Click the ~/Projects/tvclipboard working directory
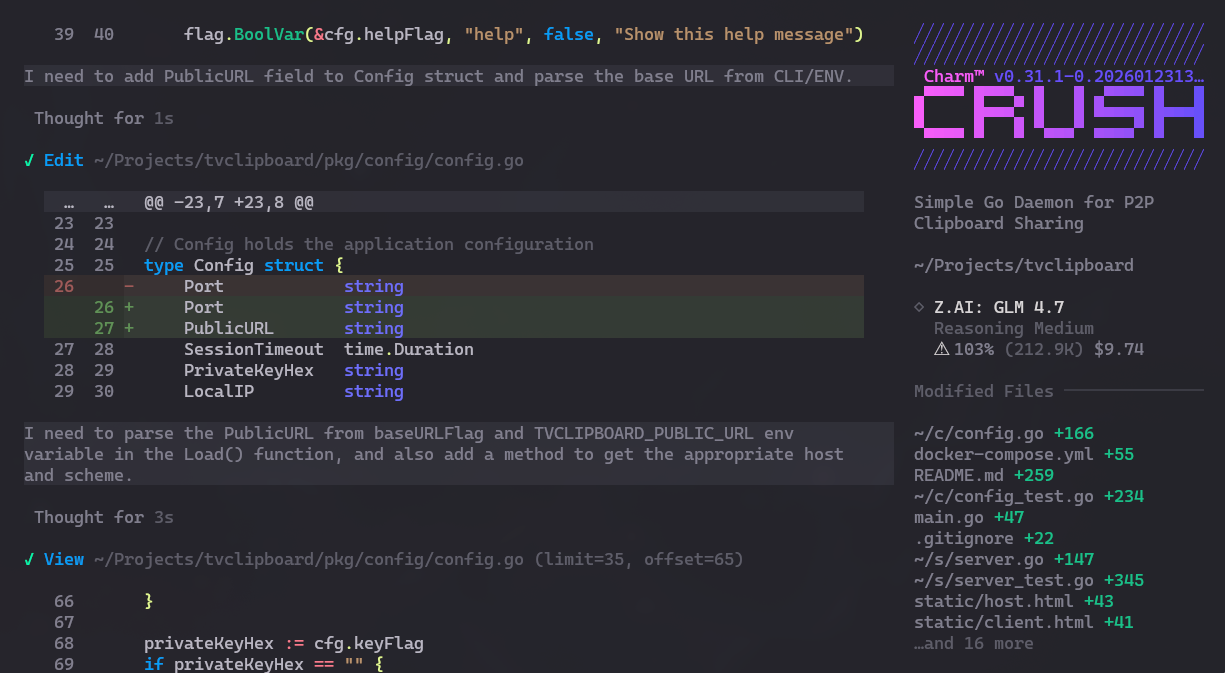Screen dimensions: 1225x673 pyautogui.click(x=1023, y=265)
